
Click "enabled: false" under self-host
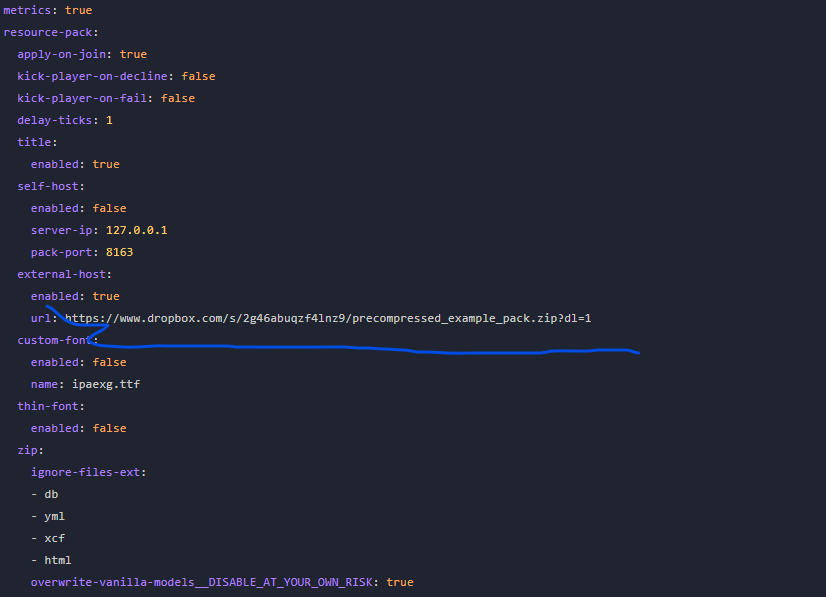(78, 209)
